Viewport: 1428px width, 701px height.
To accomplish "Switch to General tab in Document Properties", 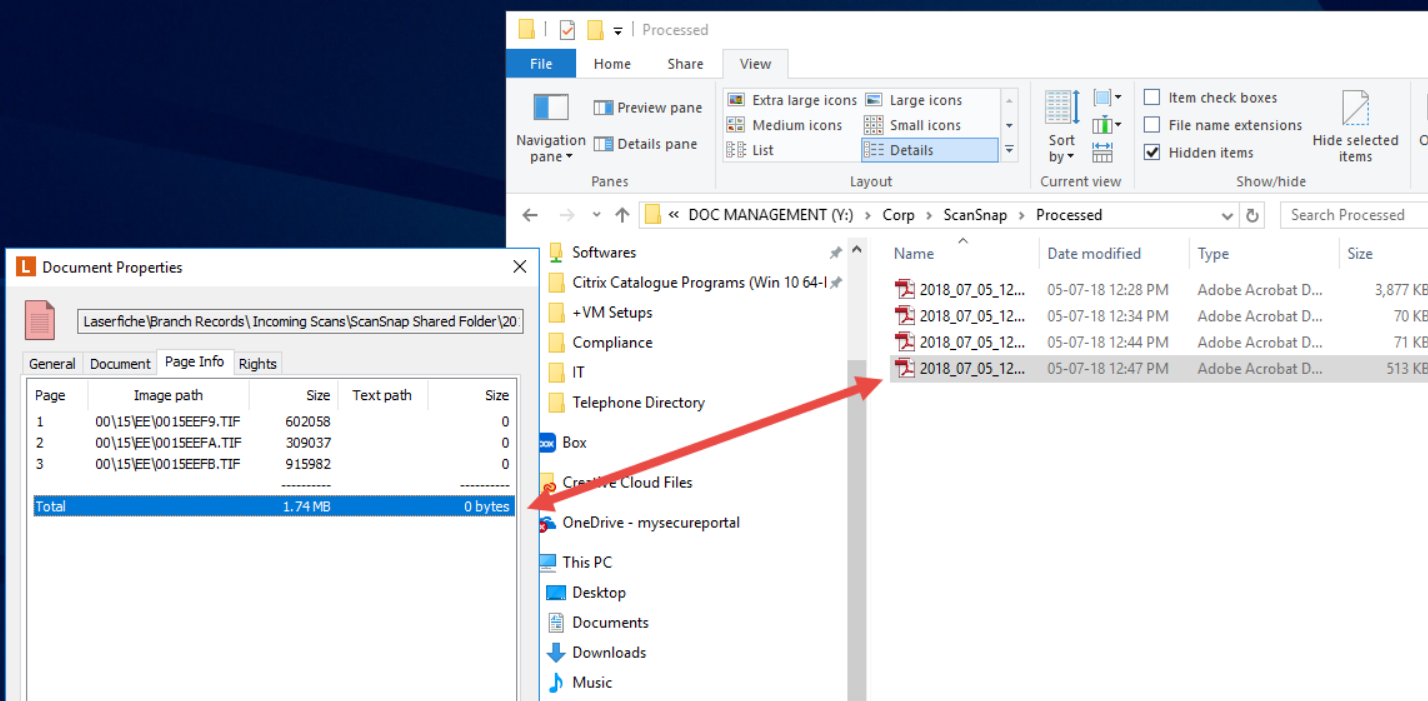I will point(52,364).
